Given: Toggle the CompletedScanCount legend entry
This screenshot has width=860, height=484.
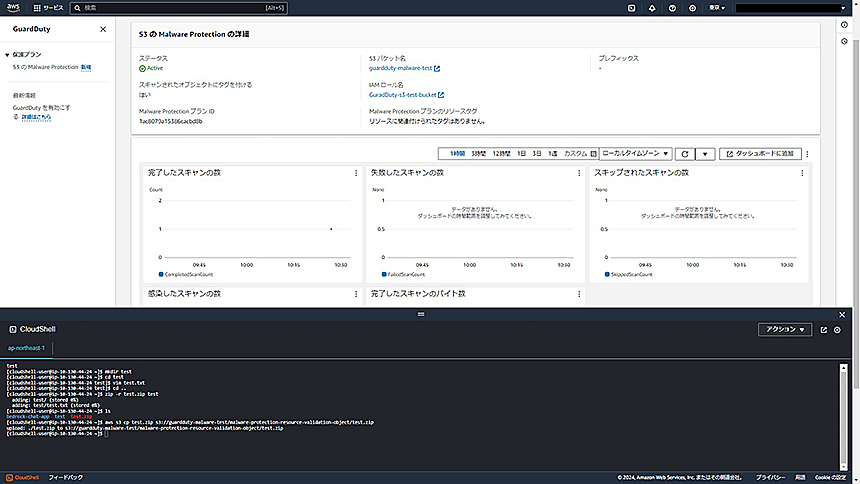Looking at the screenshot, I should 186,274.
